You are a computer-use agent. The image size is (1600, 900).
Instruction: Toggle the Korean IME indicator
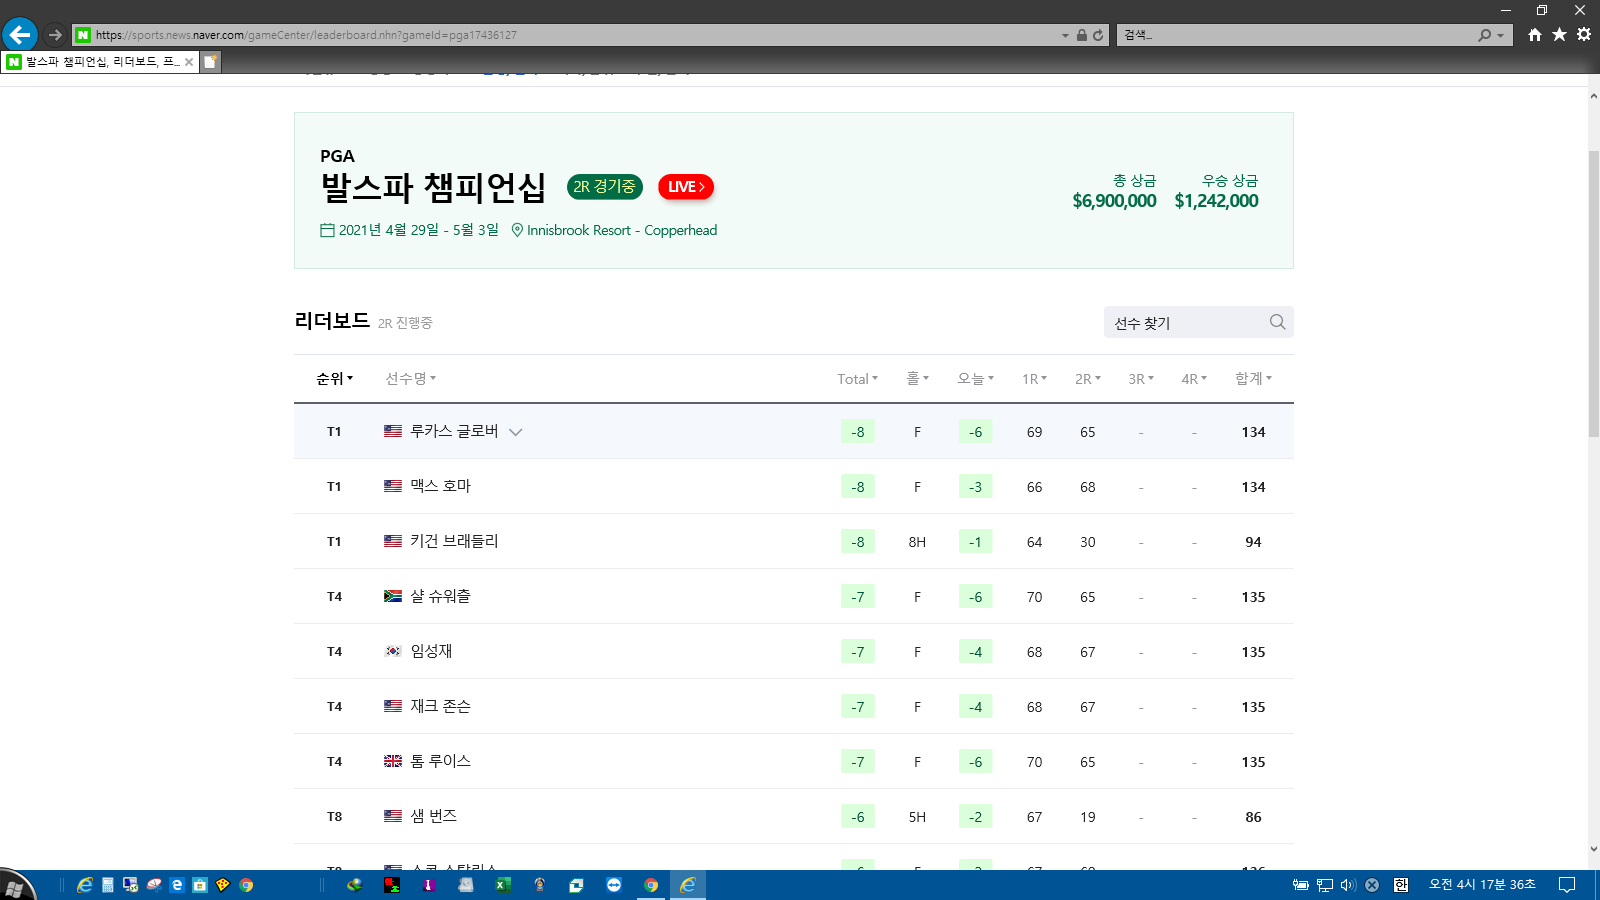click(x=1401, y=885)
